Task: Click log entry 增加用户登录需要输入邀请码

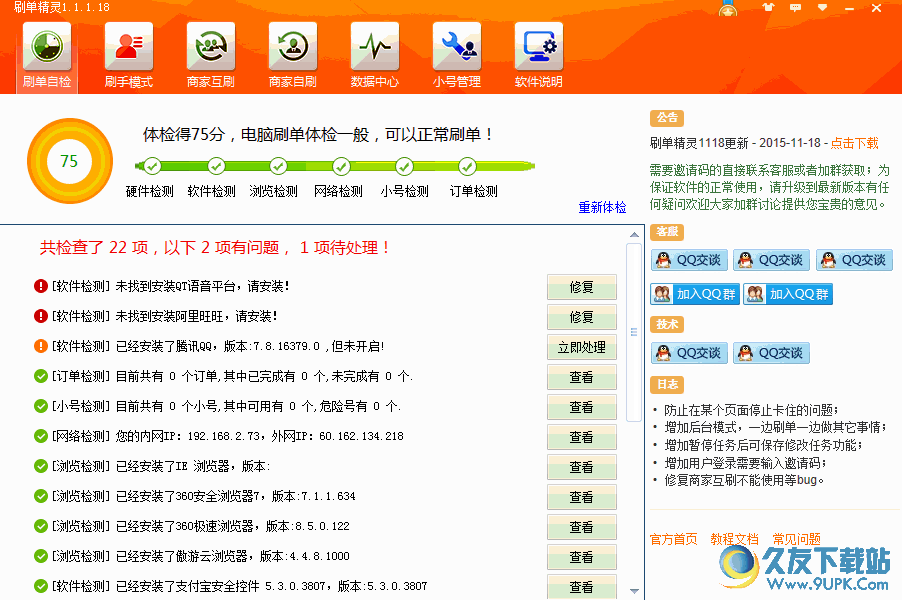Action: (745, 463)
